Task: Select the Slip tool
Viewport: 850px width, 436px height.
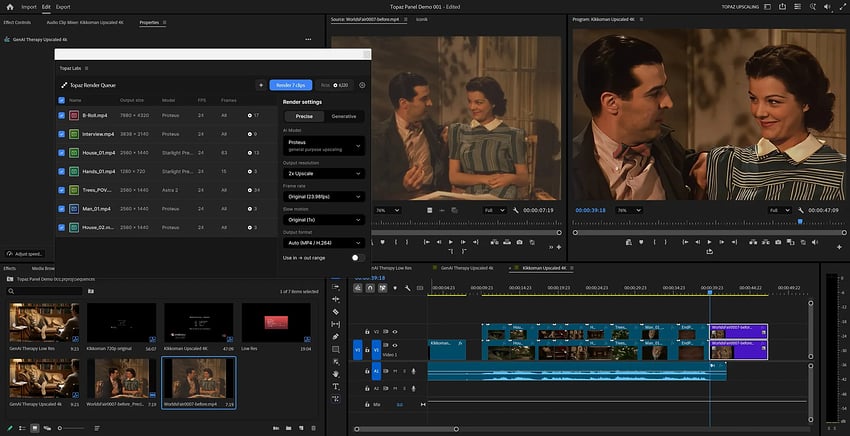Action: (x=336, y=324)
